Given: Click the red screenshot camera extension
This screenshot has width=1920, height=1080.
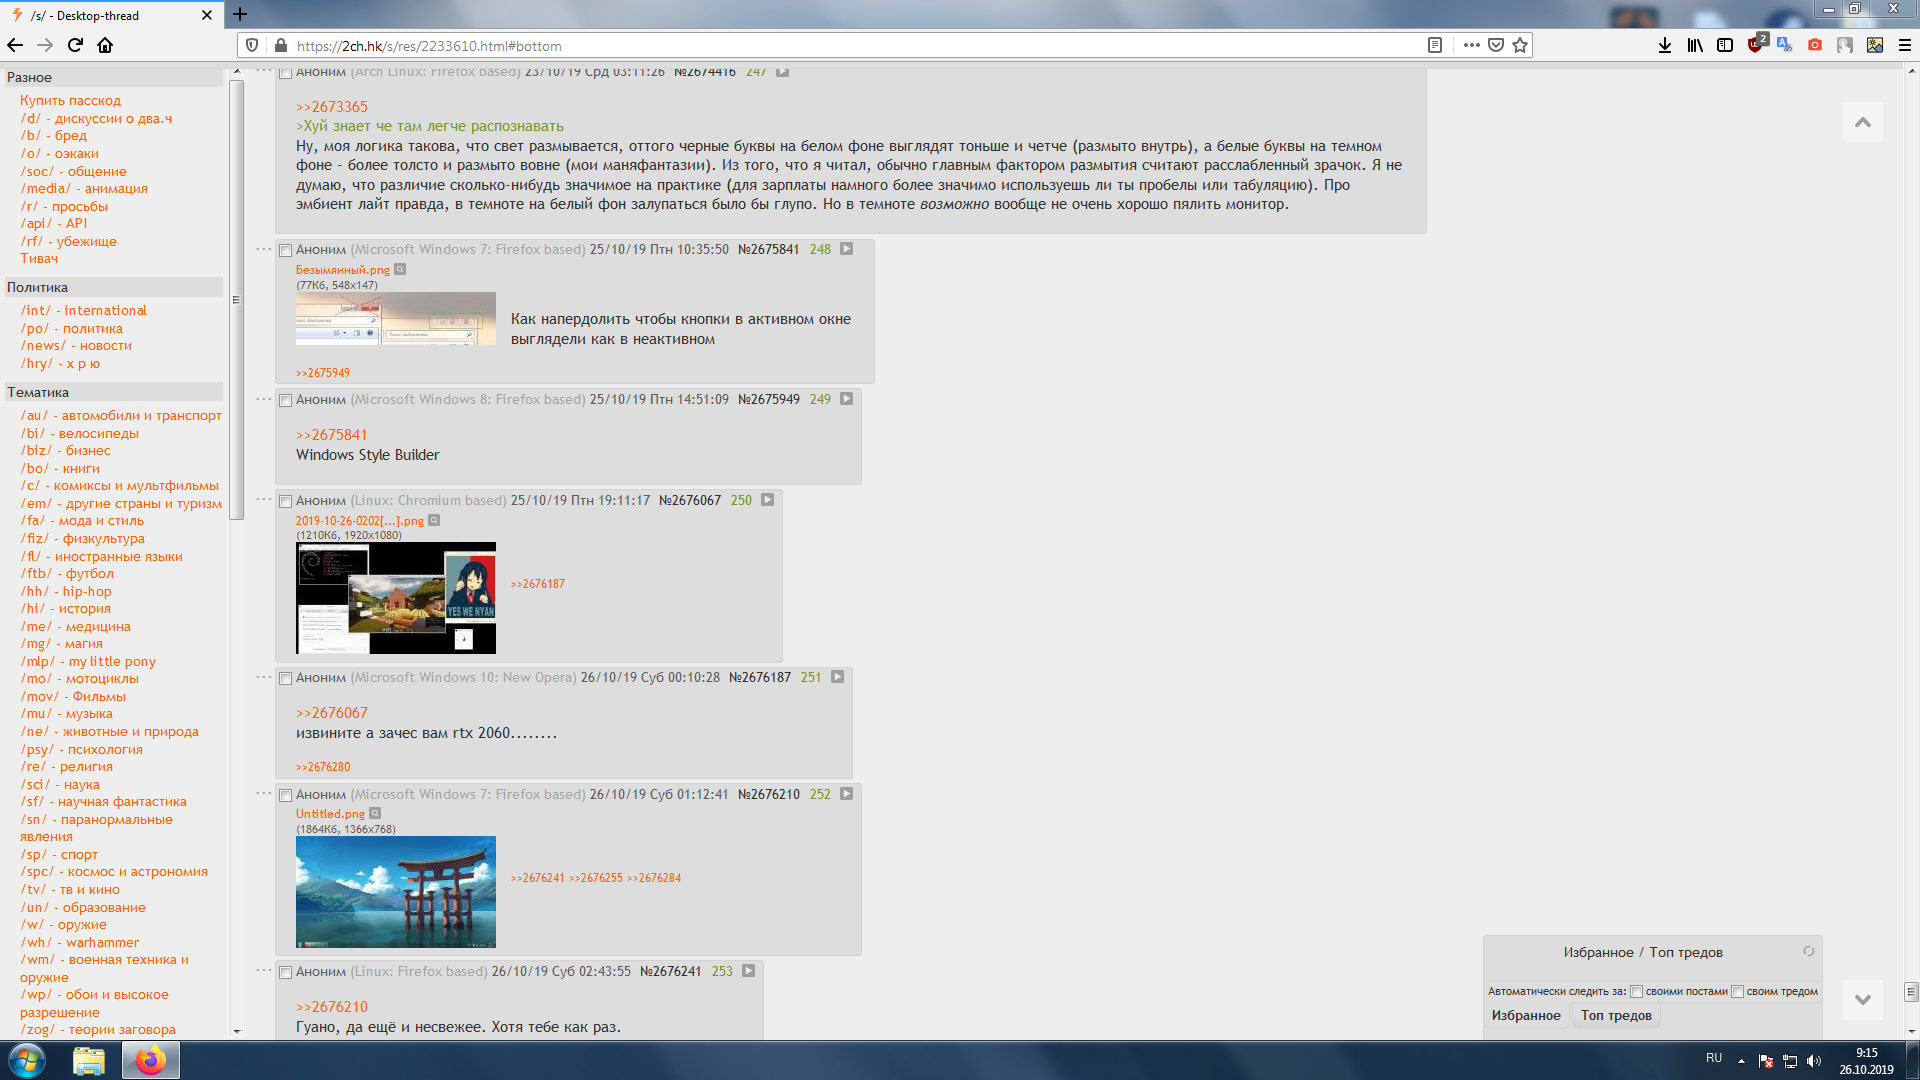Looking at the screenshot, I should pyautogui.click(x=1815, y=45).
